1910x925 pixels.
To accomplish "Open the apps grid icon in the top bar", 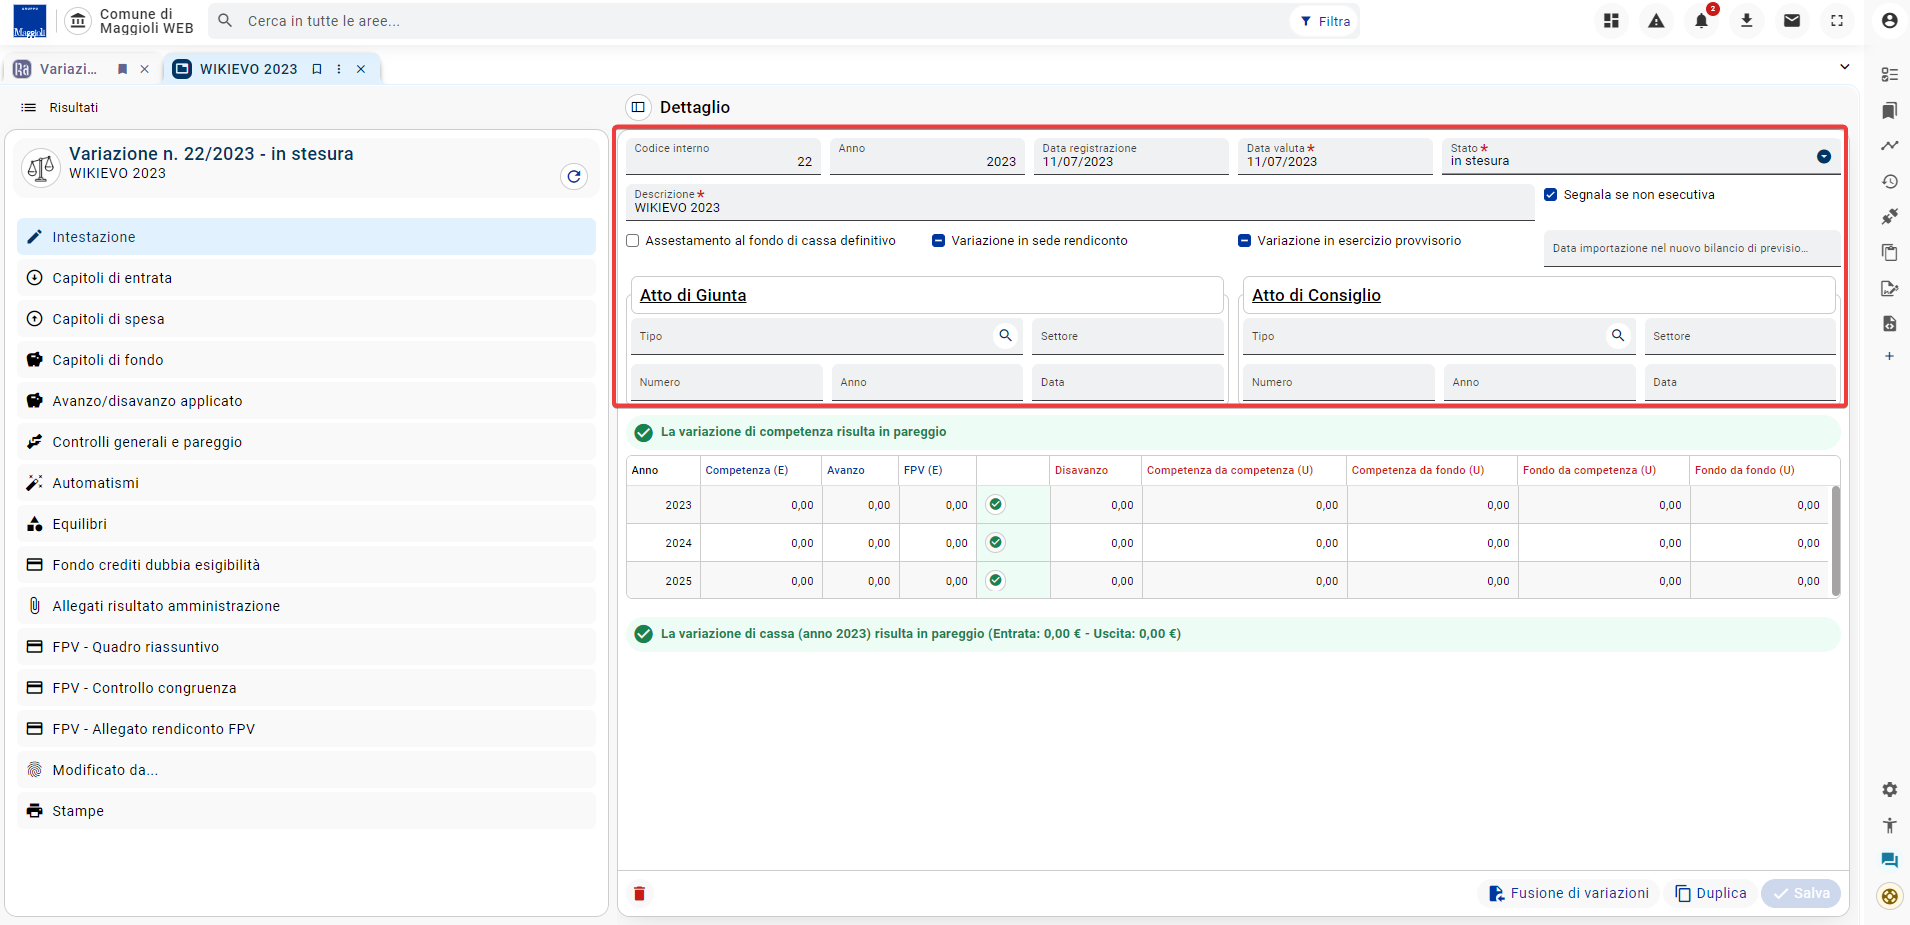I will pyautogui.click(x=1611, y=21).
